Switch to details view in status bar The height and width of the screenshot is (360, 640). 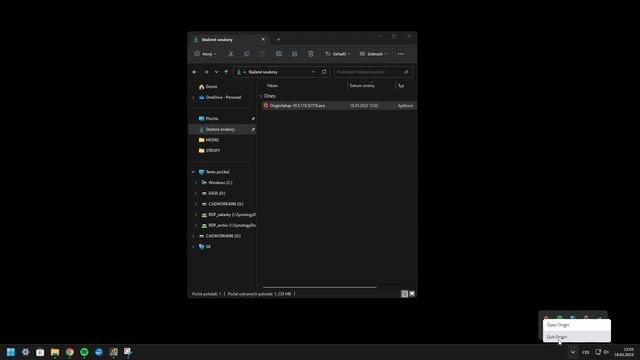coord(404,294)
